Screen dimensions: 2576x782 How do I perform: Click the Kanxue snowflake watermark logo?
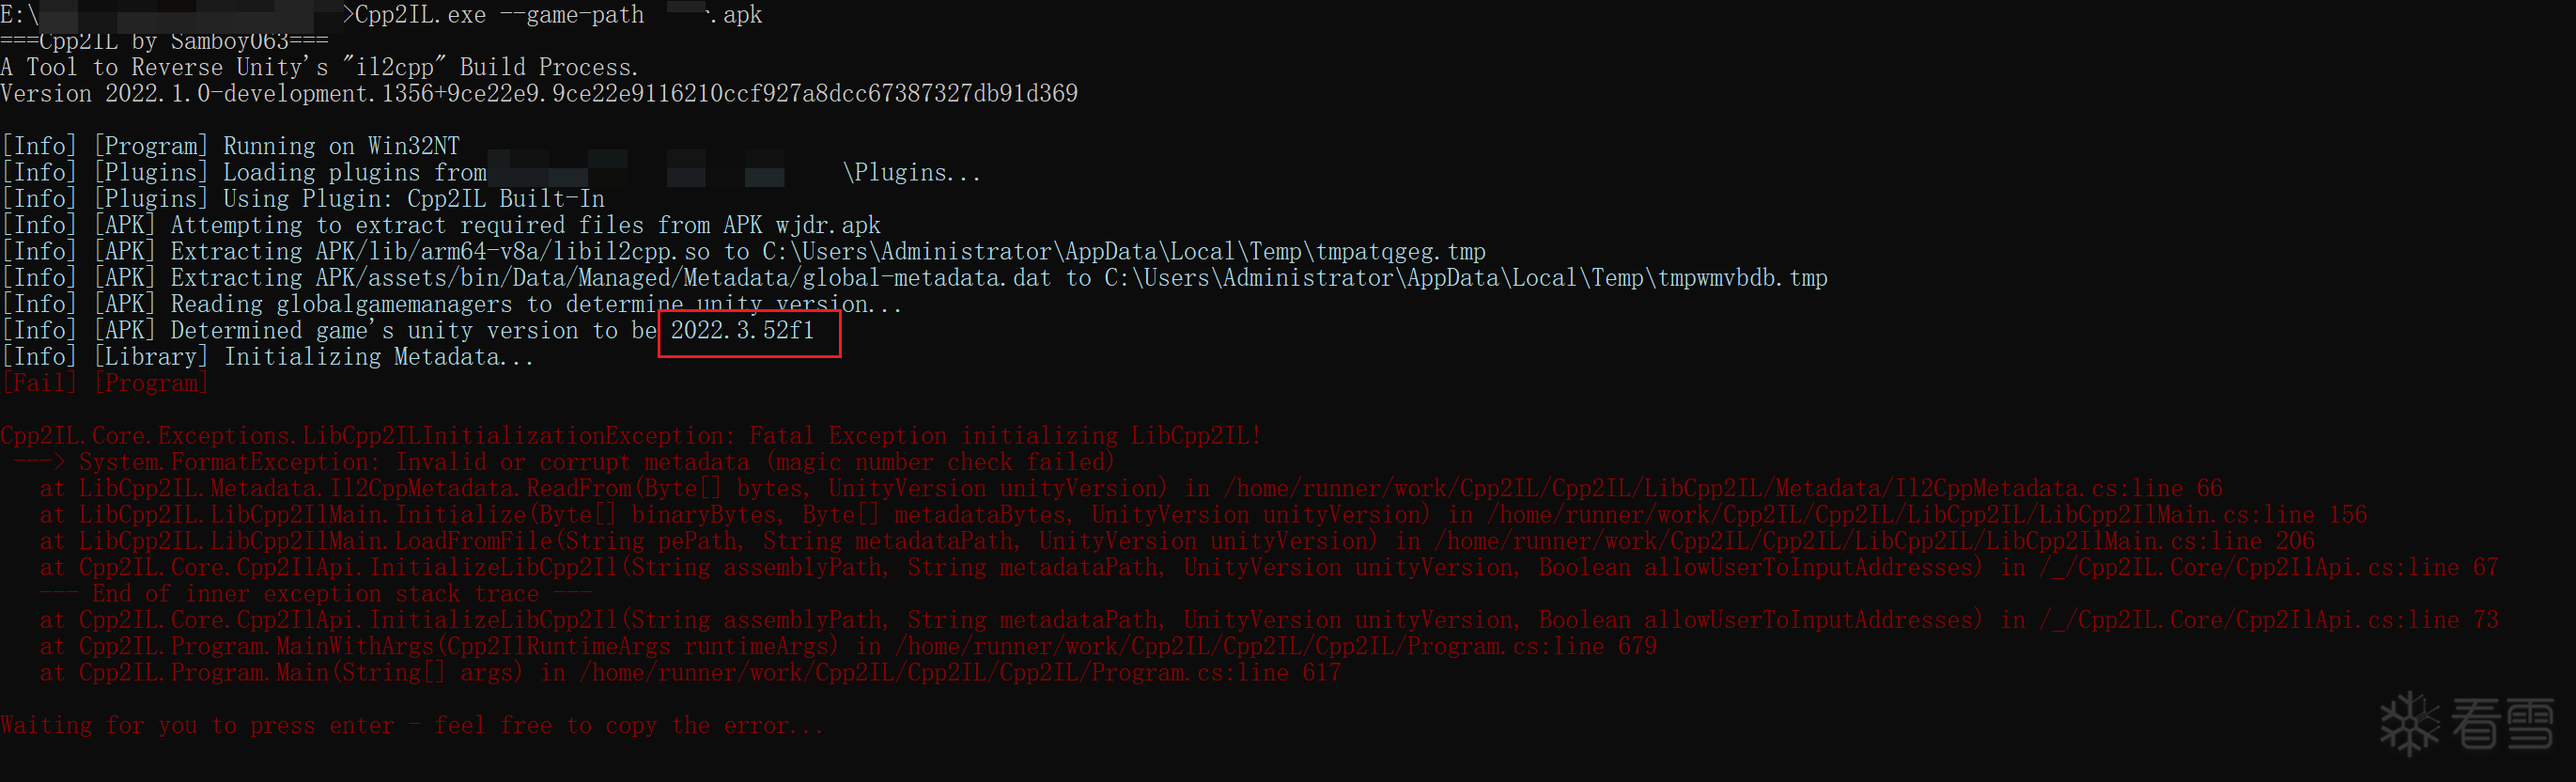pyautogui.click(x=2410, y=723)
